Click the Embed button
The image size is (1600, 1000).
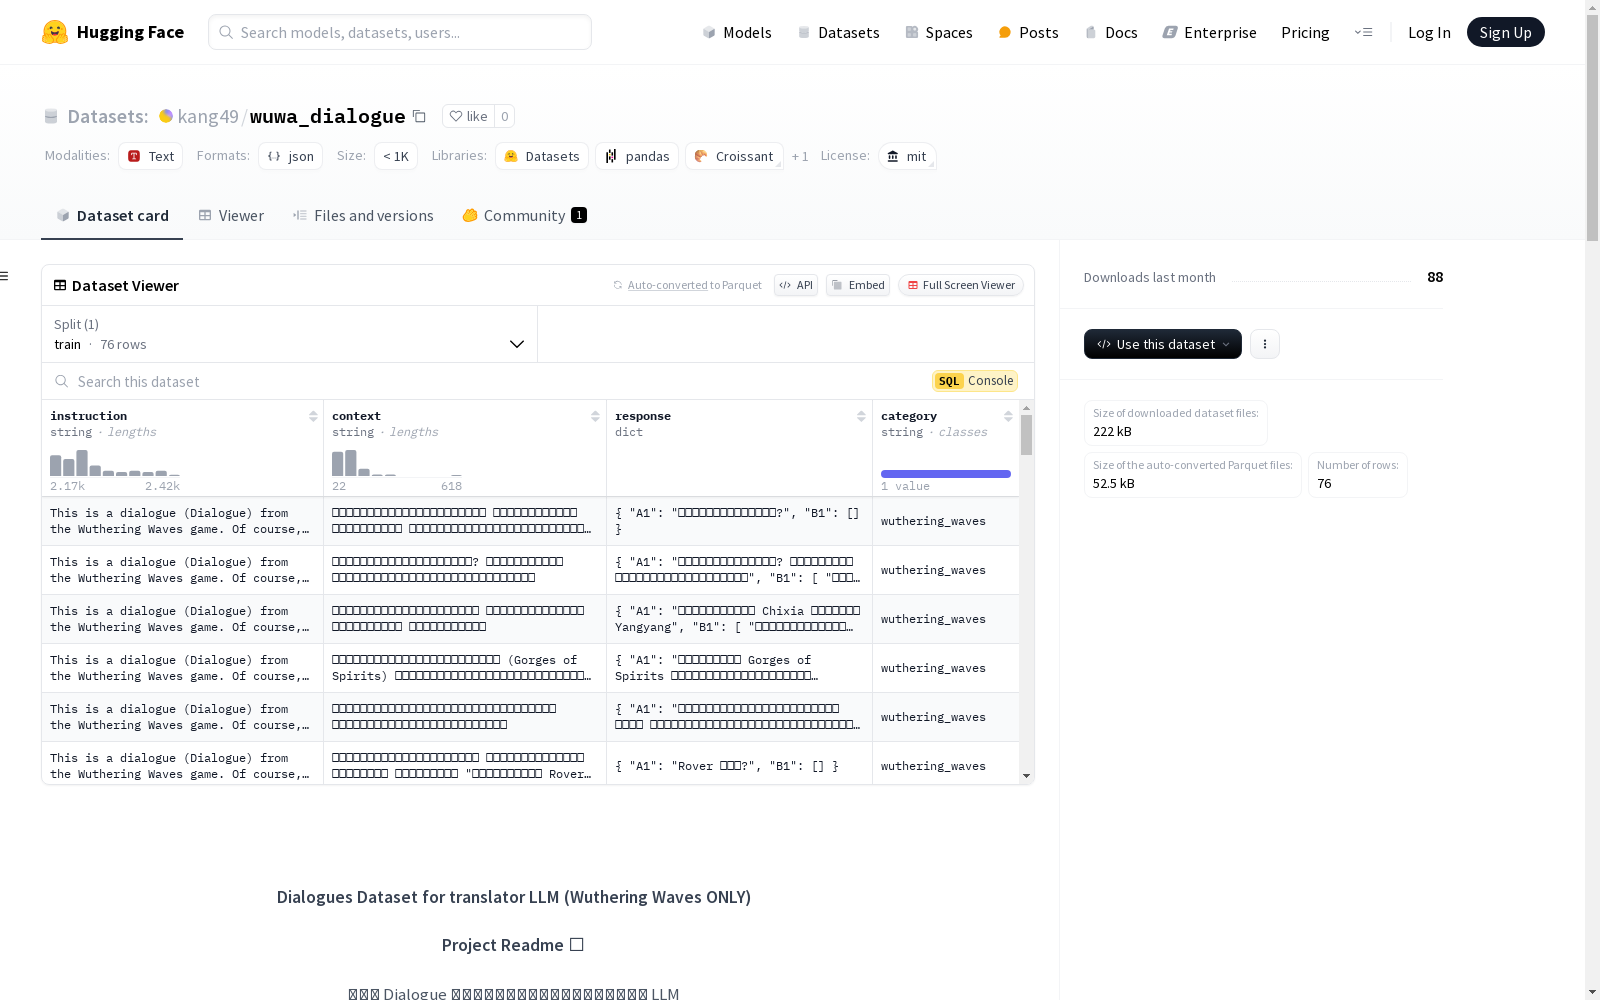(x=858, y=285)
